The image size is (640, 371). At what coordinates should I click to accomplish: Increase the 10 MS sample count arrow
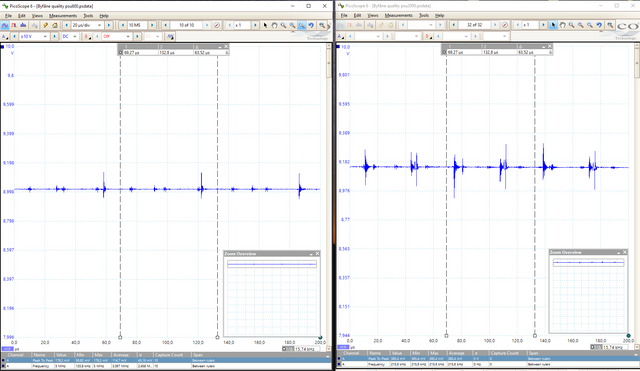point(152,25)
